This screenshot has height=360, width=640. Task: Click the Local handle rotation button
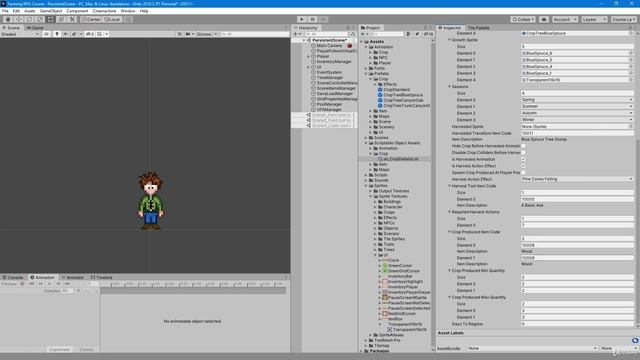112,19
